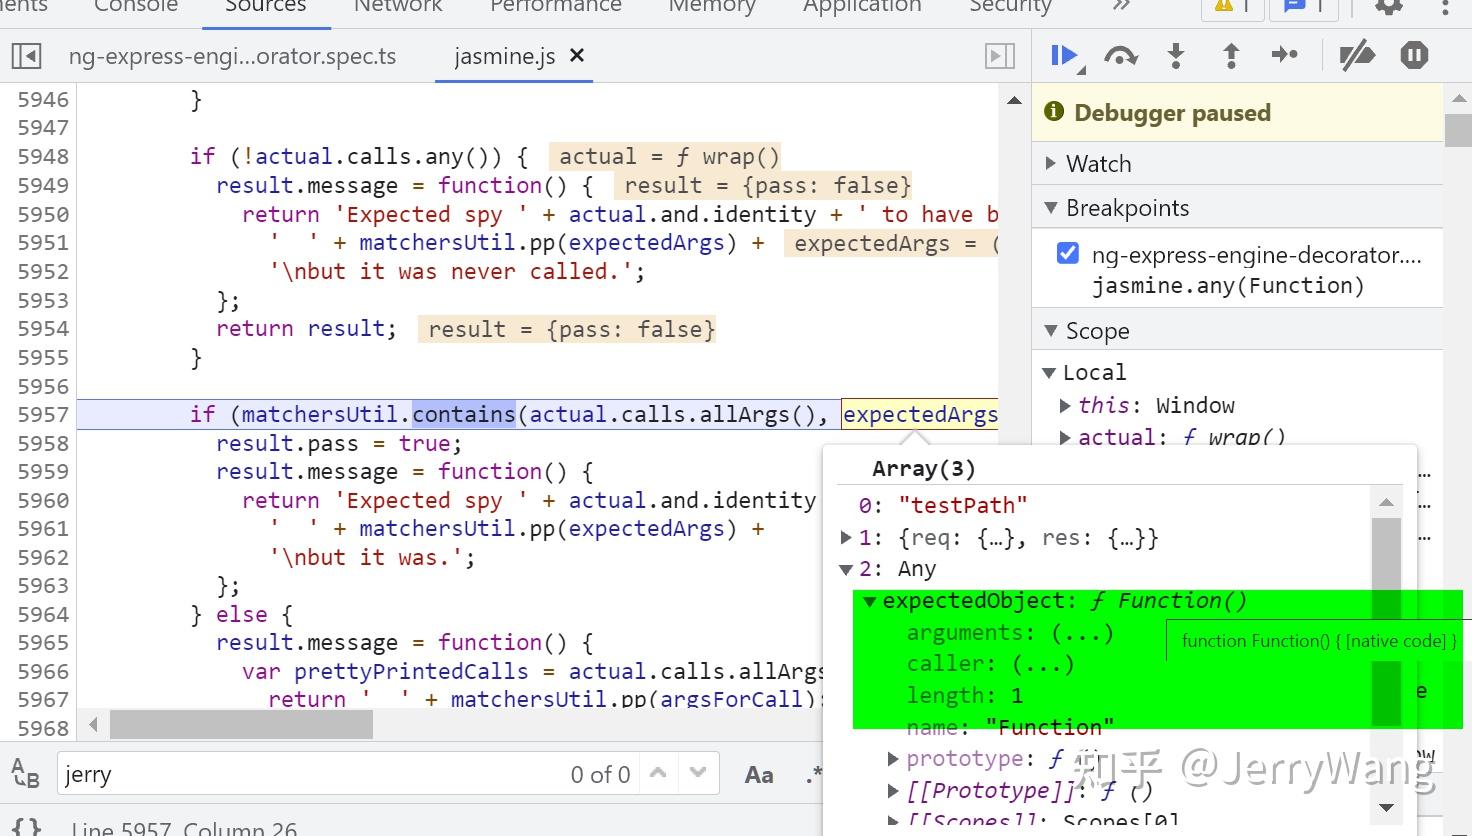The height and width of the screenshot is (836, 1472).
Task: Click the 'caller: (...)' getter value
Action: 1042,665
